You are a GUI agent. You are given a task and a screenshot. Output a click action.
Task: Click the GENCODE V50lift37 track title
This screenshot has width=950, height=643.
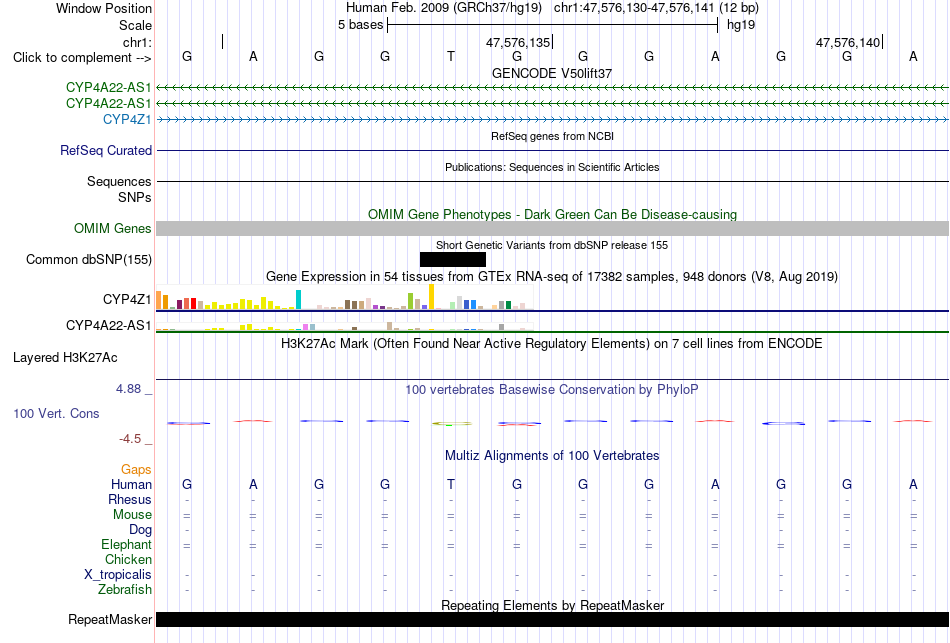click(552, 73)
